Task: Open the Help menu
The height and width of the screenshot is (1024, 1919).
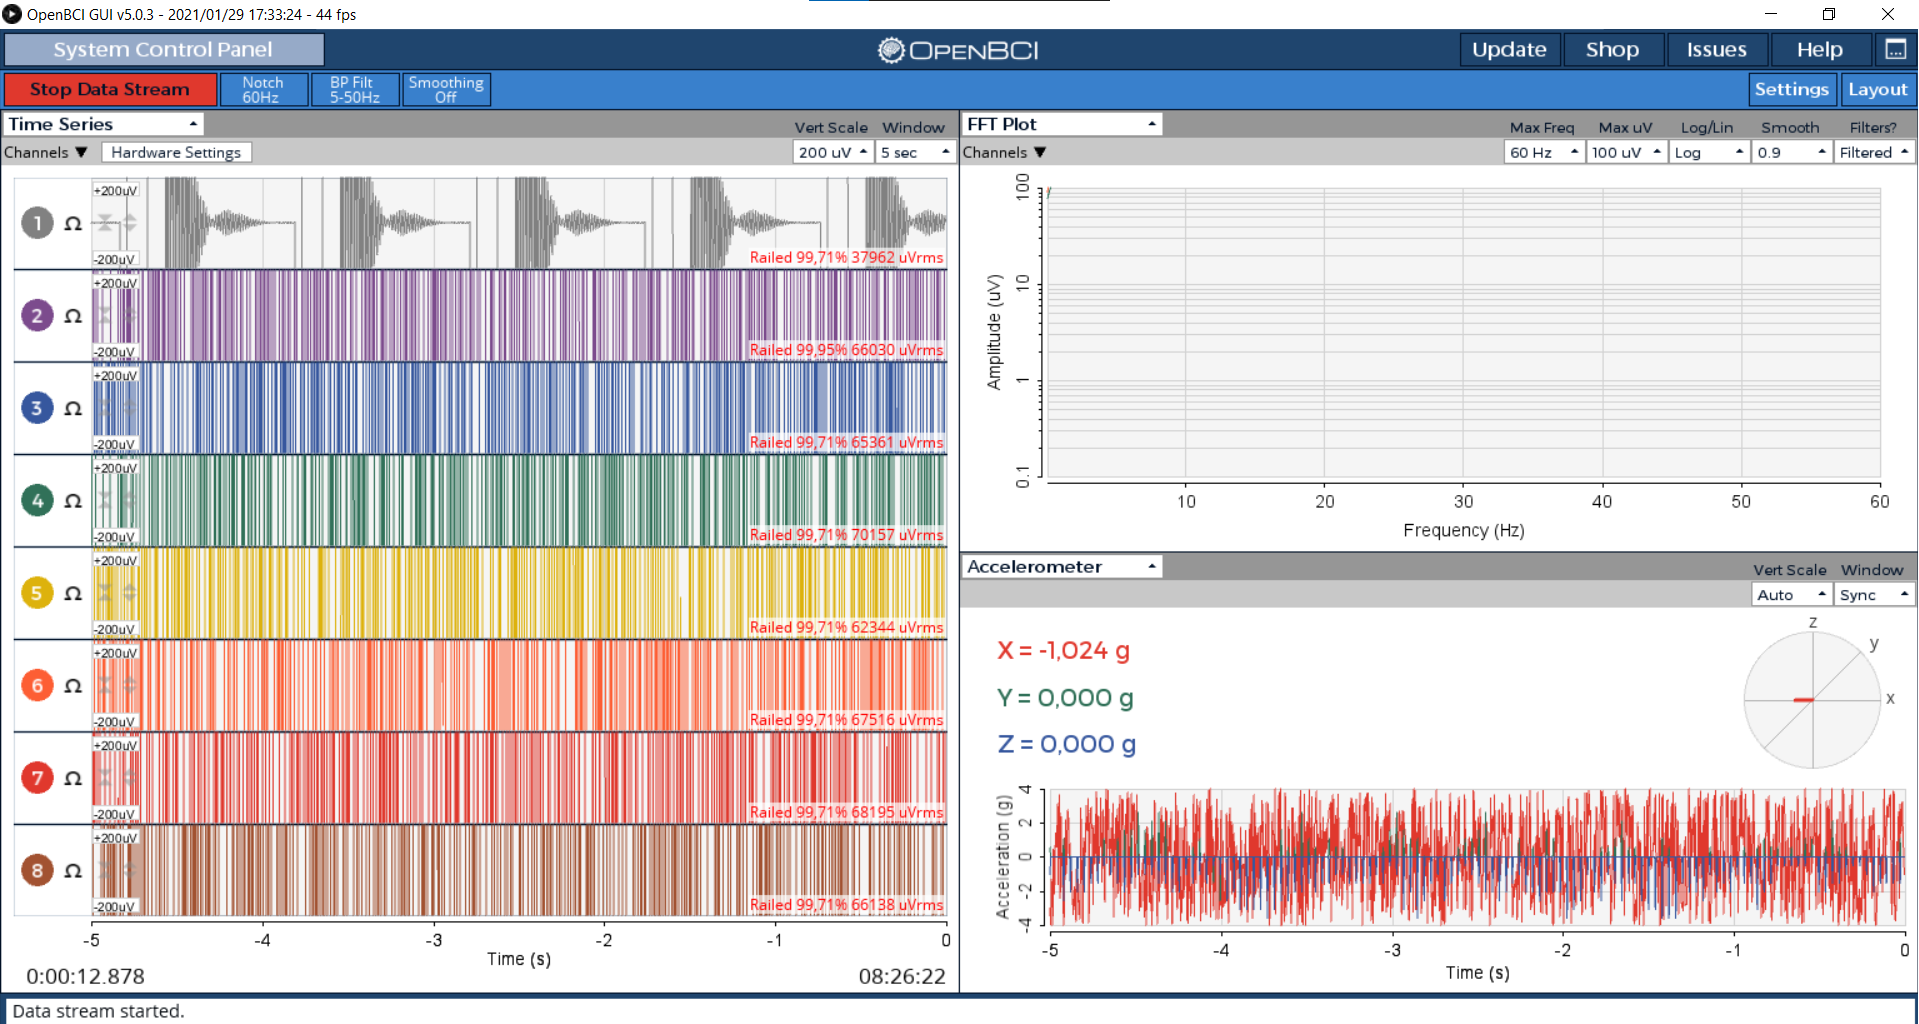Action: pos(1819,49)
